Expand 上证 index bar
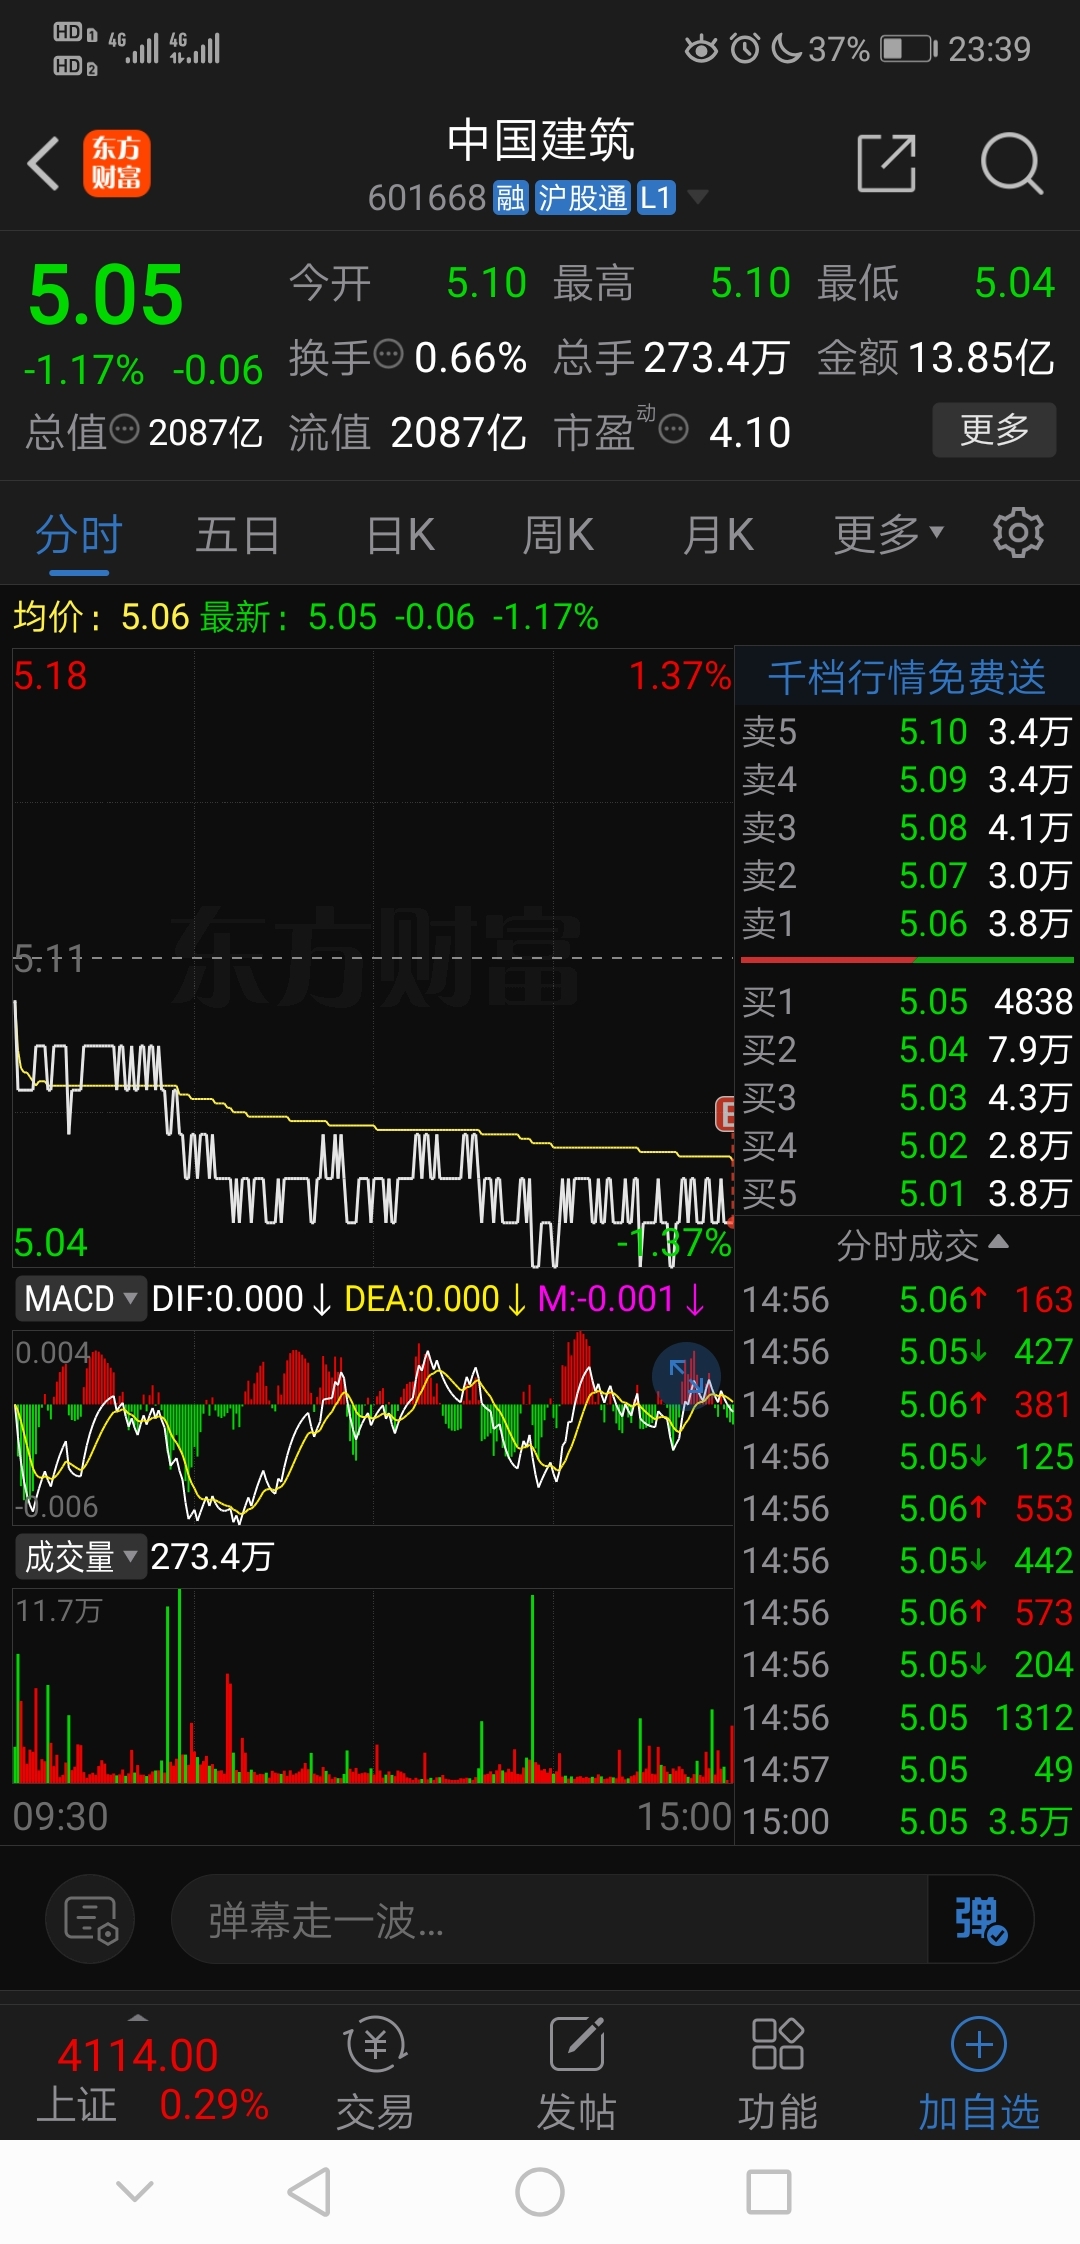 [x=138, y=2019]
